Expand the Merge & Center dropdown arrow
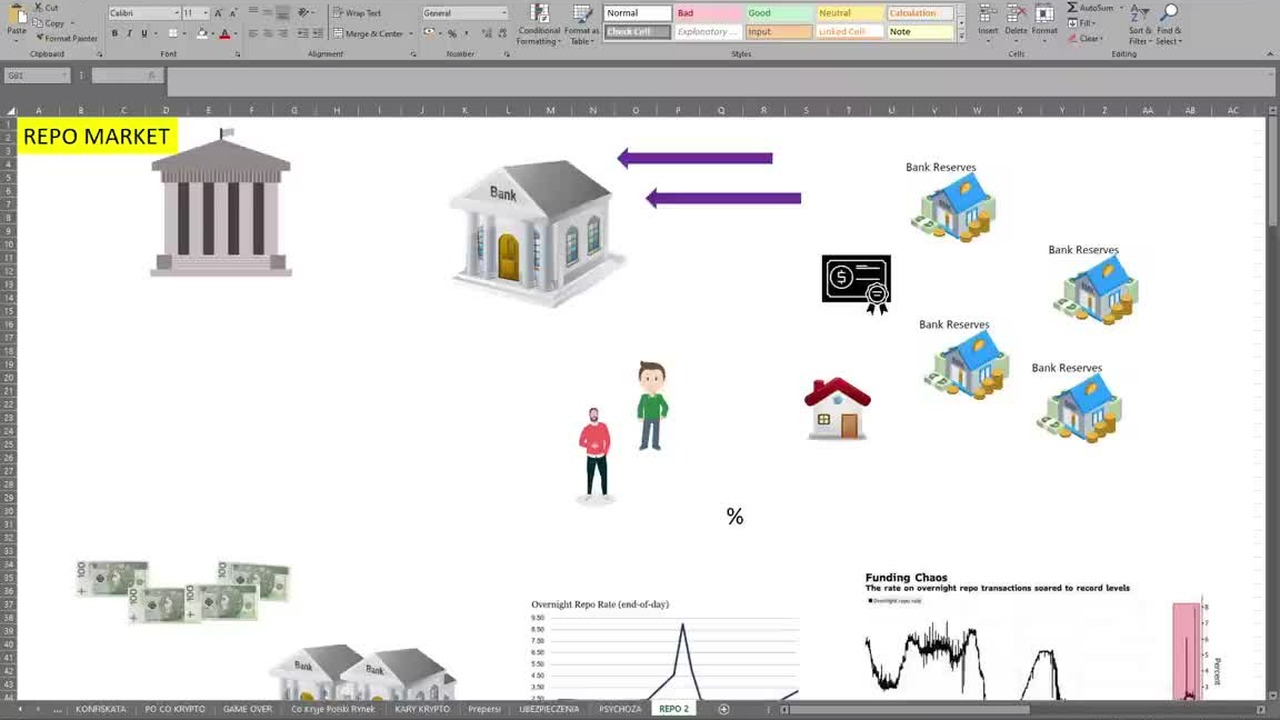The height and width of the screenshot is (720, 1280). 410,34
